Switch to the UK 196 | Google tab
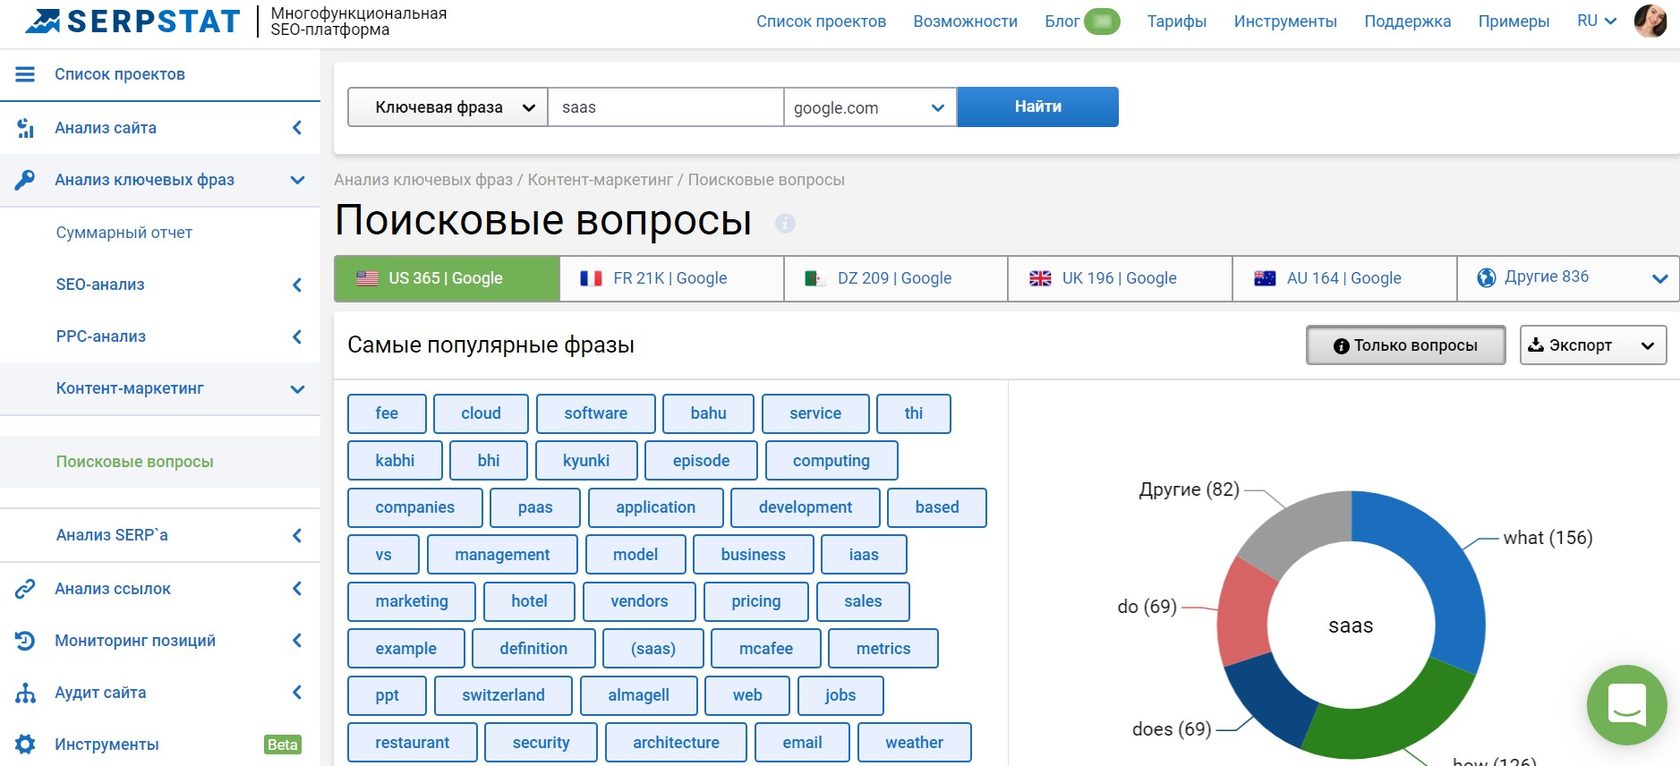Viewport: 1680px width, 766px height. (1120, 278)
